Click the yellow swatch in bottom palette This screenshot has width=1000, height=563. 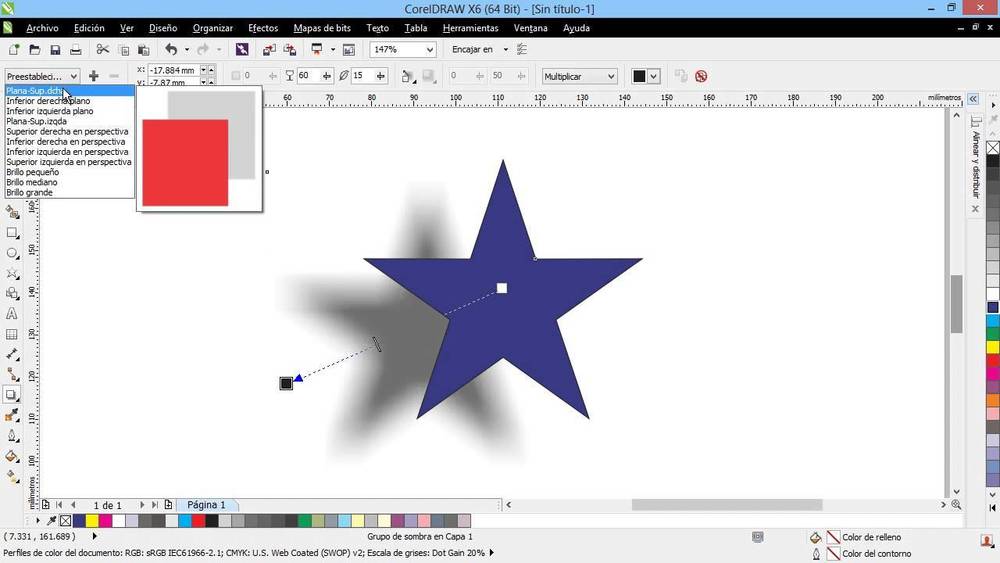[92, 521]
